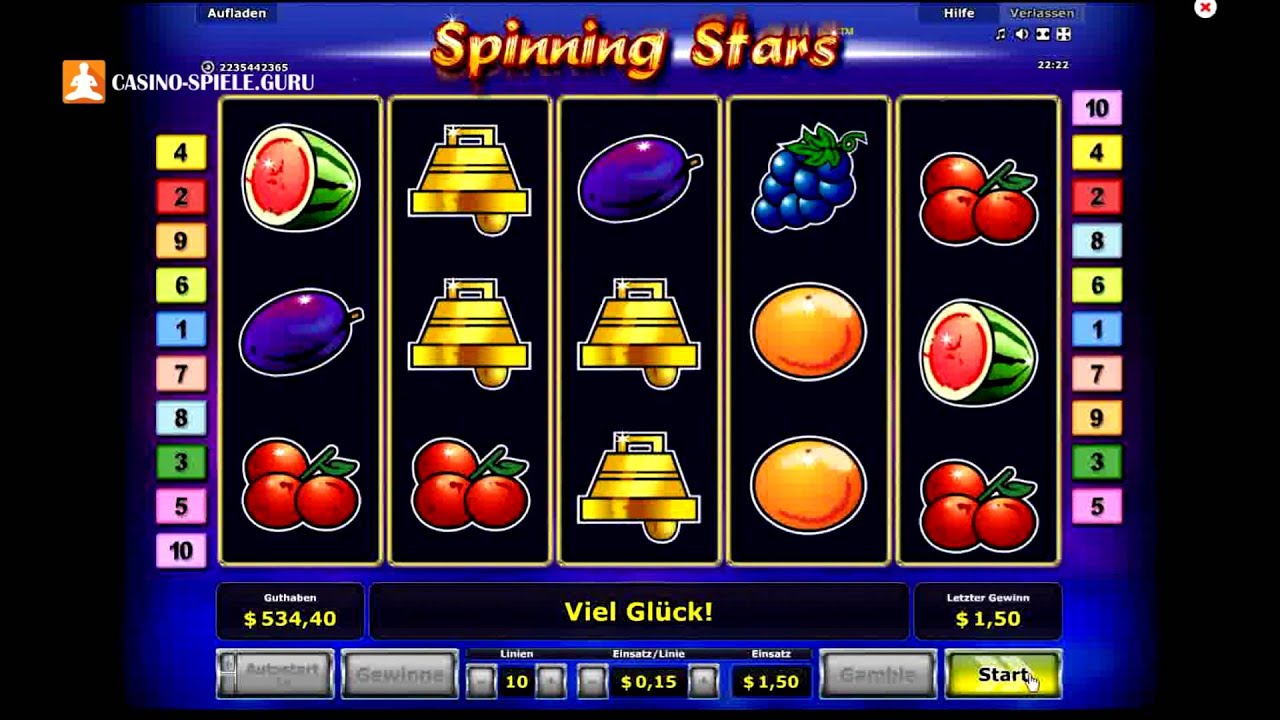Decrease the number of Linien
Image resolution: width=1280 pixels, height=720 pixels.
tap(481, 682)
